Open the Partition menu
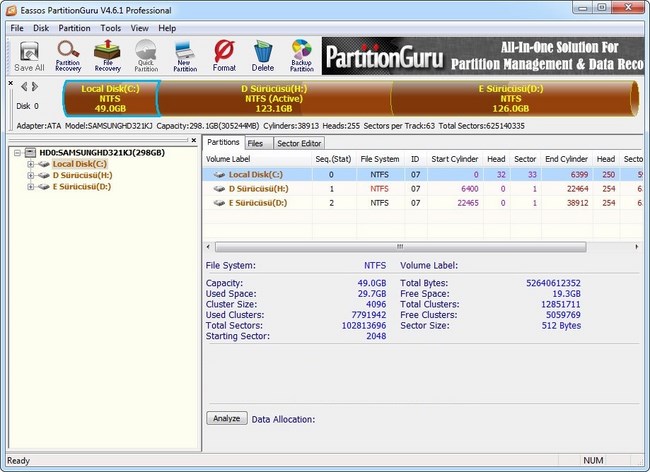The image size is (650, 472). [74, 28]
